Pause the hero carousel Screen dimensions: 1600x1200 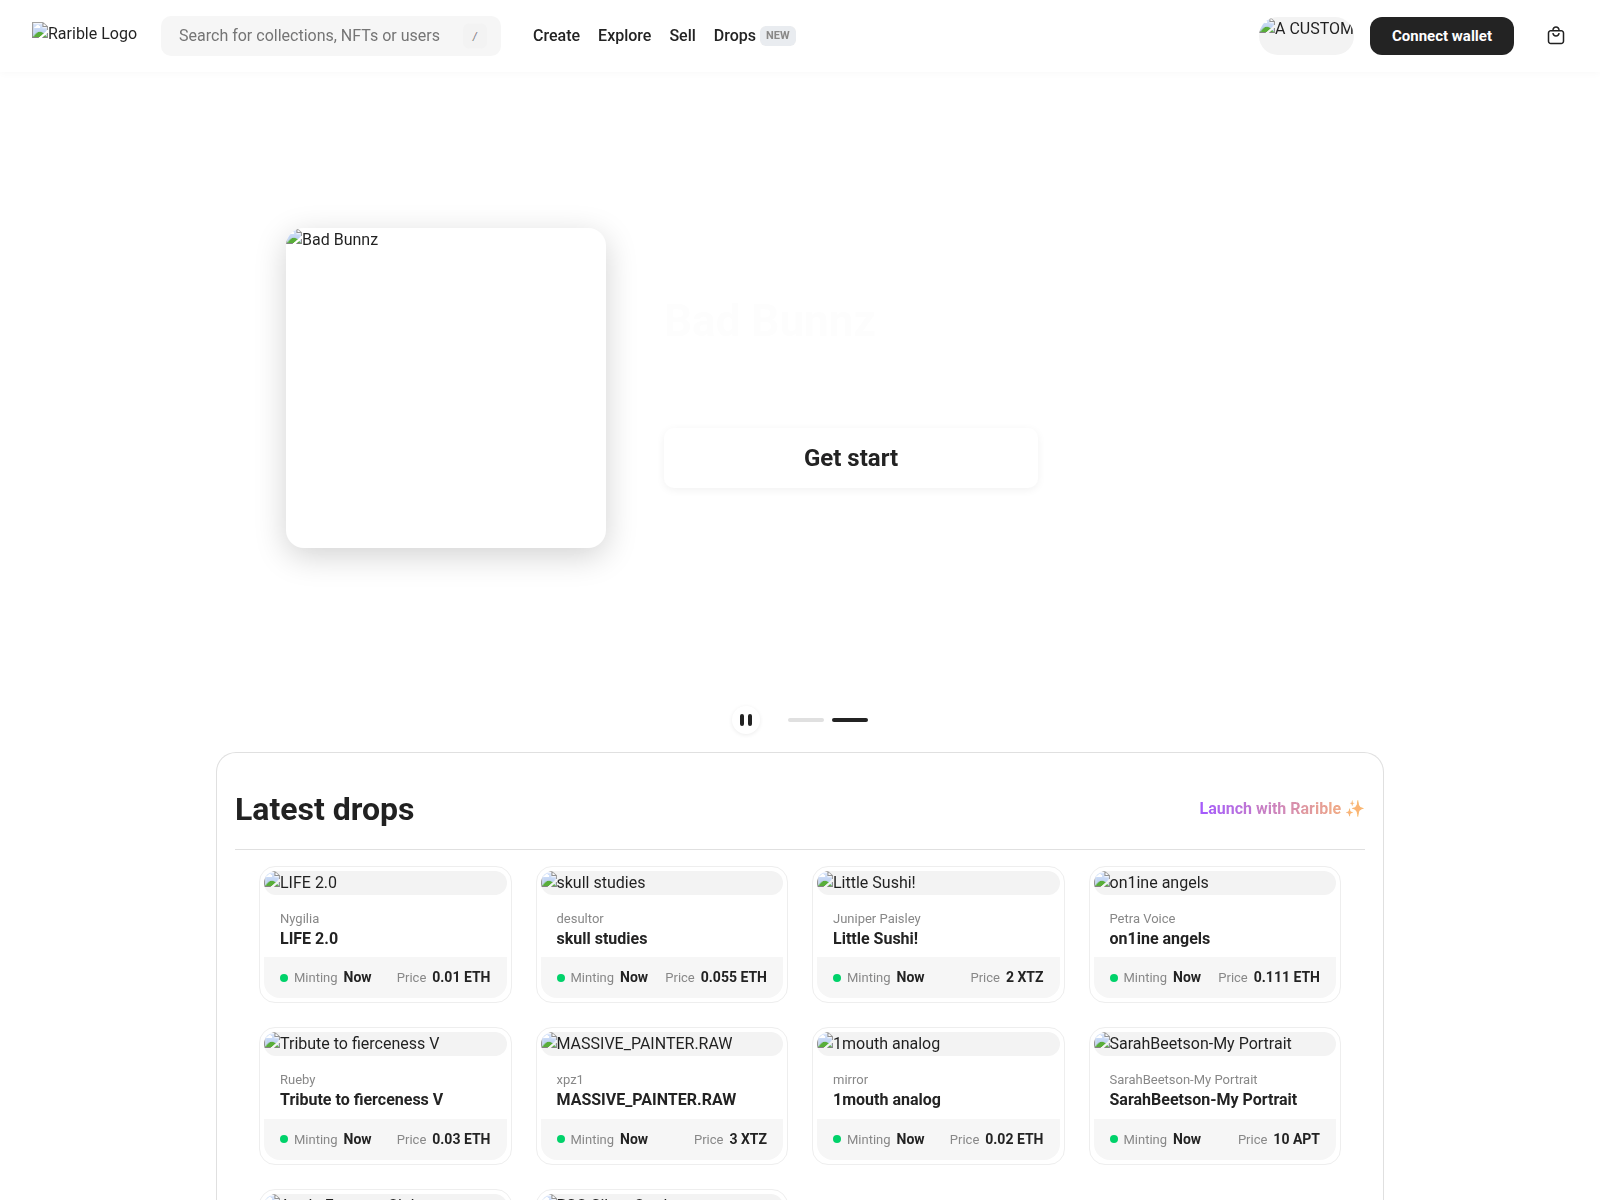point(746,720)
